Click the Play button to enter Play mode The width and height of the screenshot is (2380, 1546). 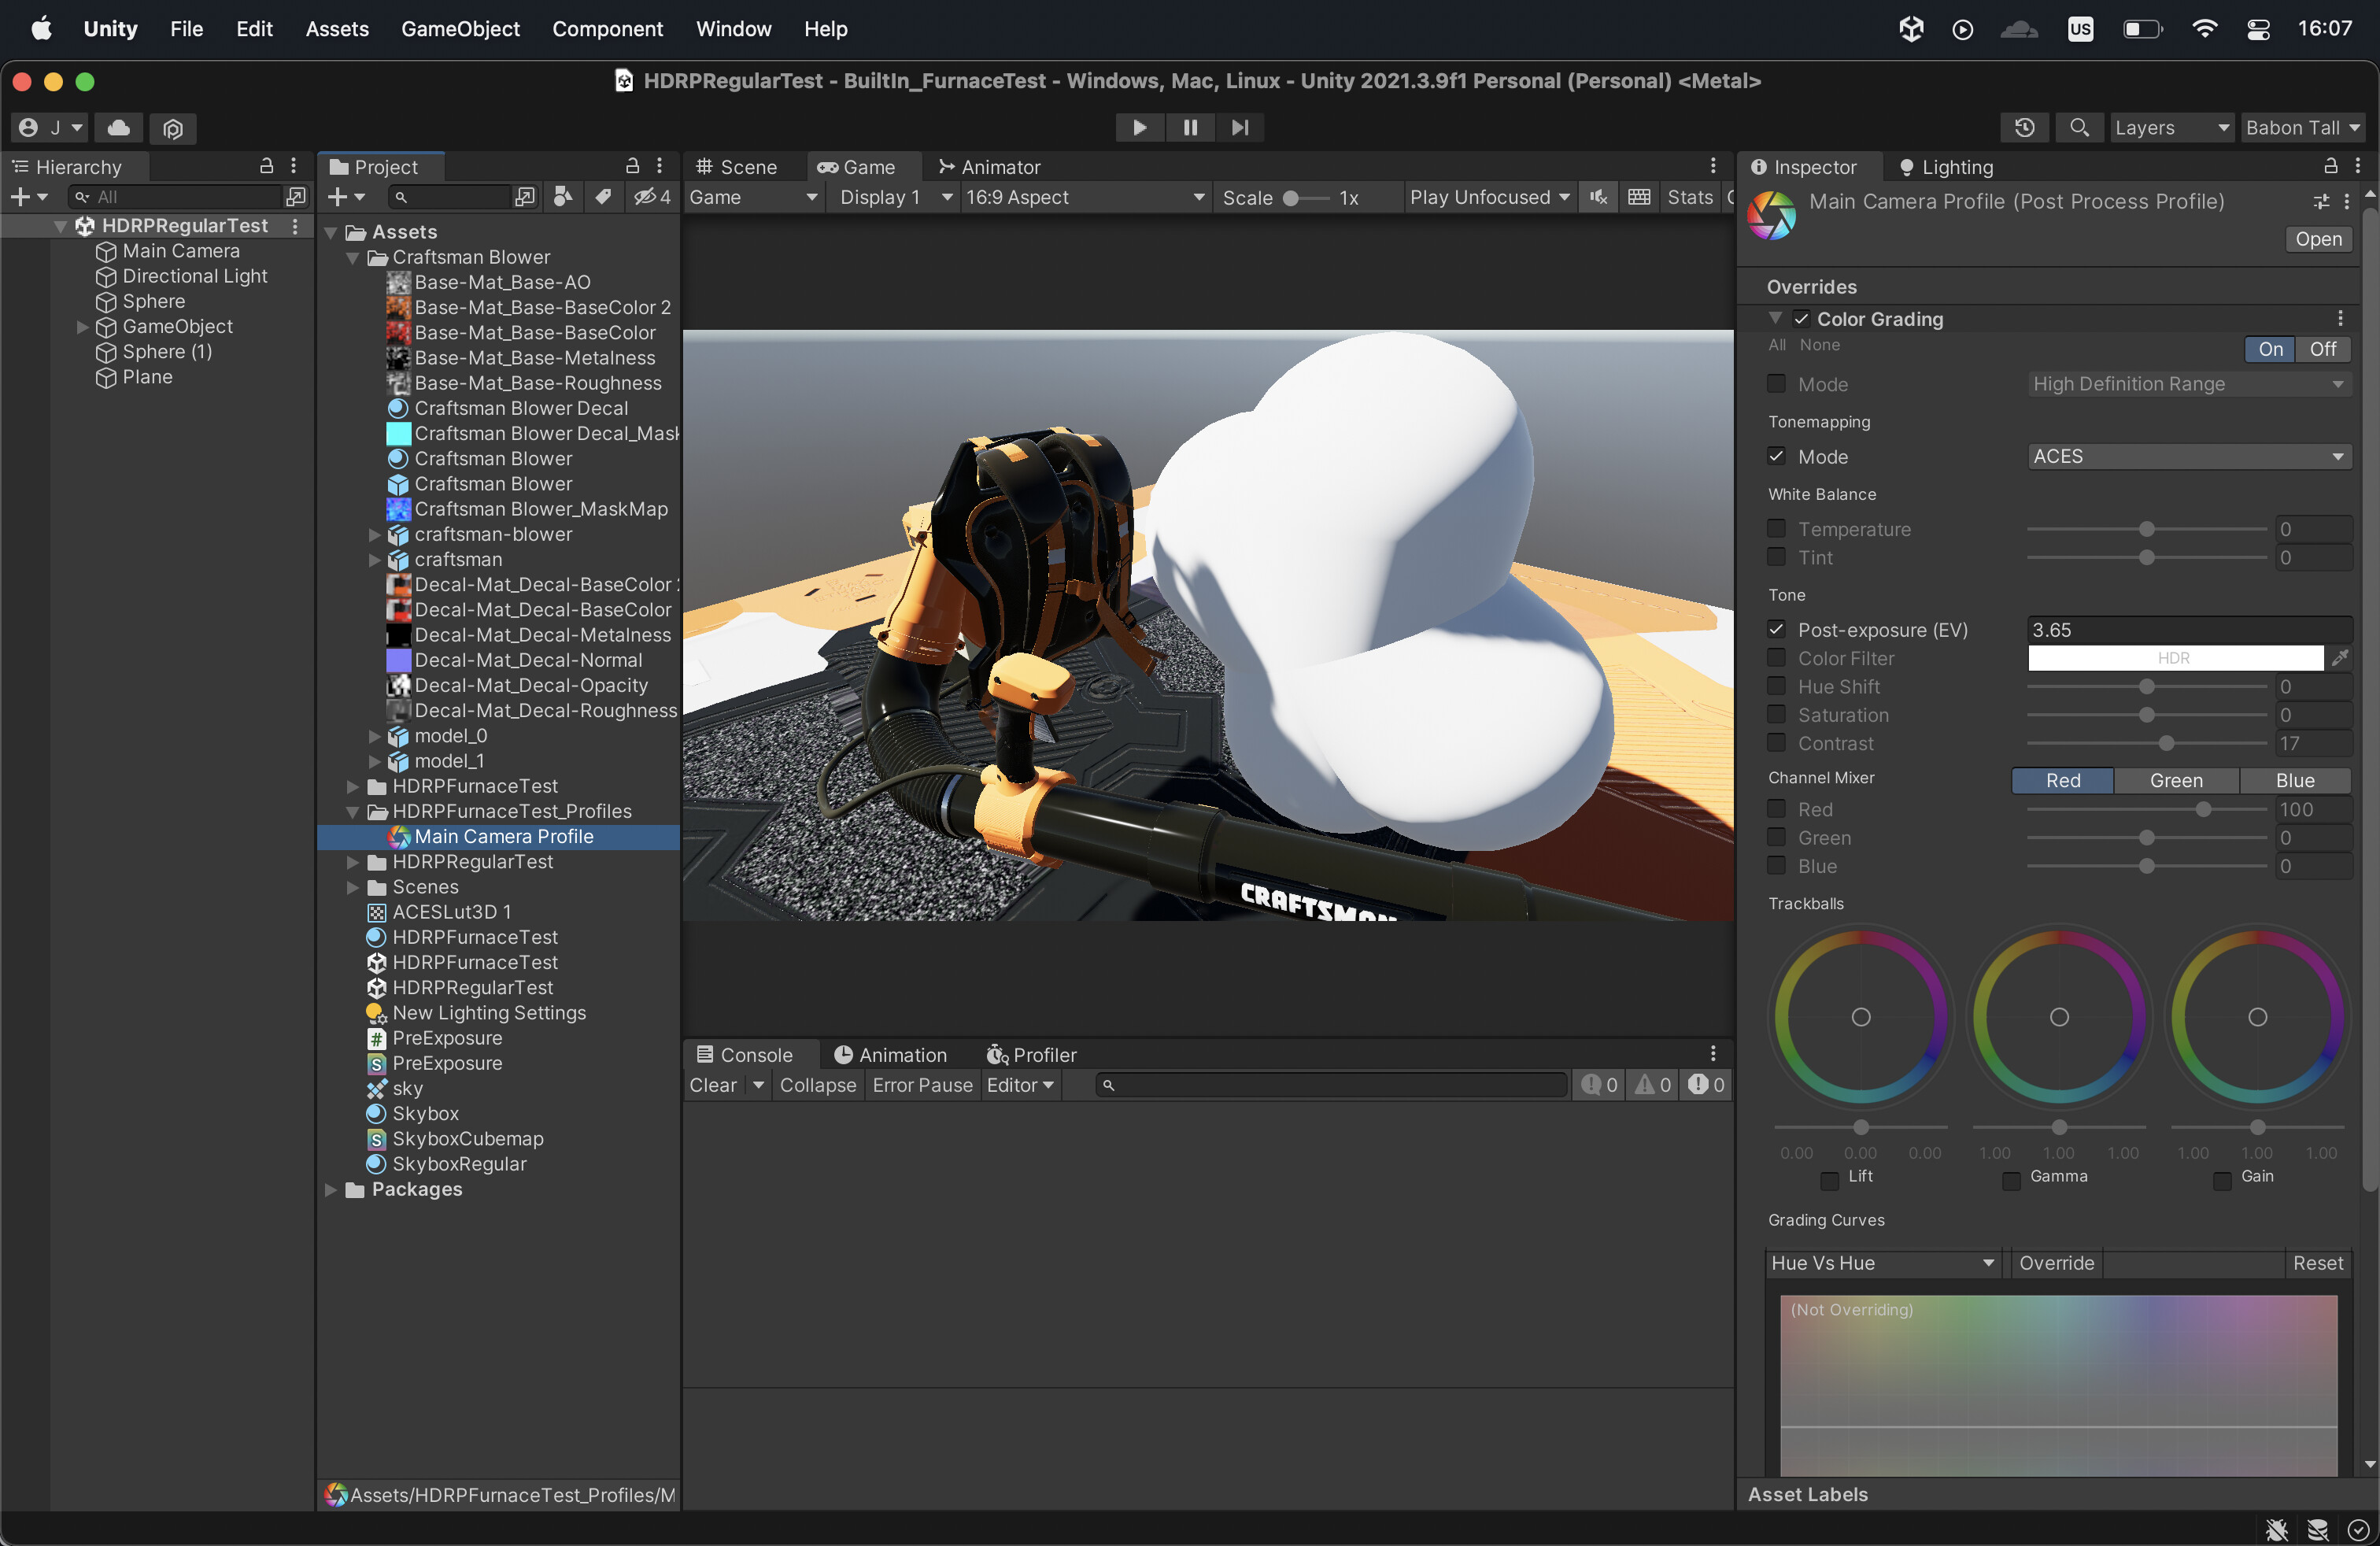[1138, 127]
